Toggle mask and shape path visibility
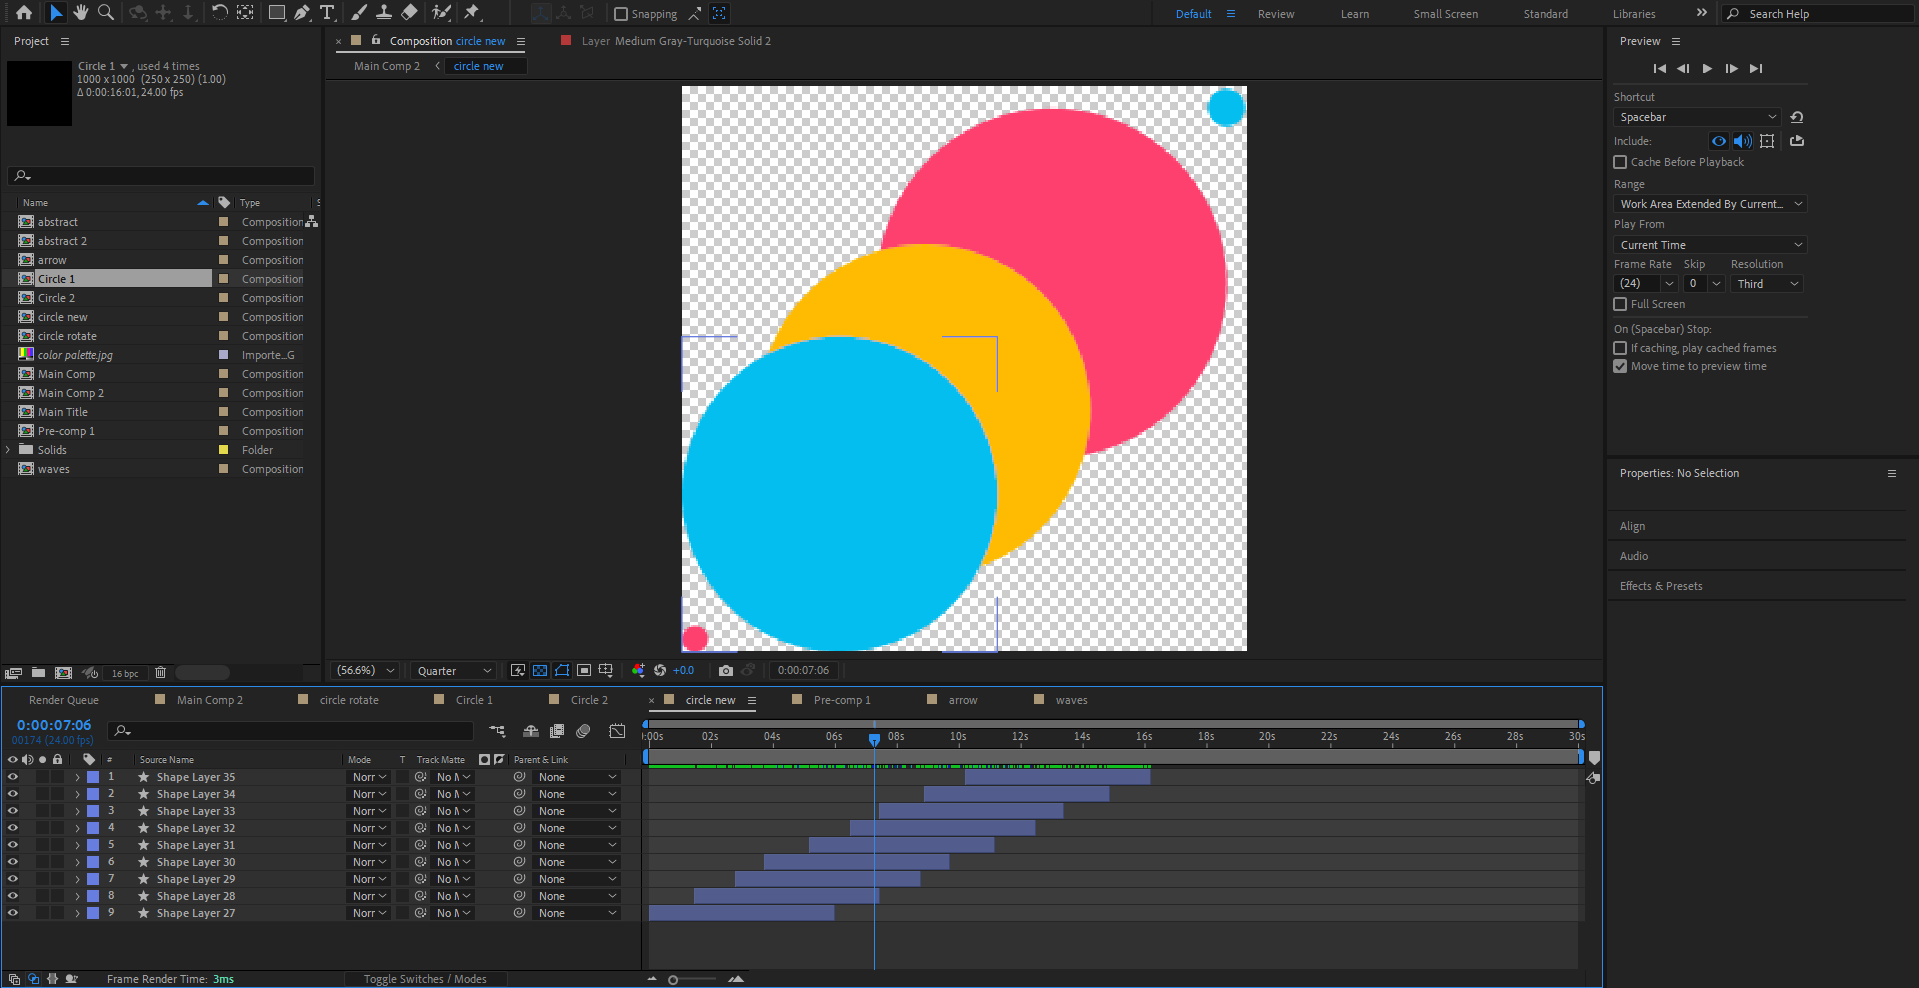Viewport: 1919px width, 988px height. pyautogui.click(x=562, y=671)
